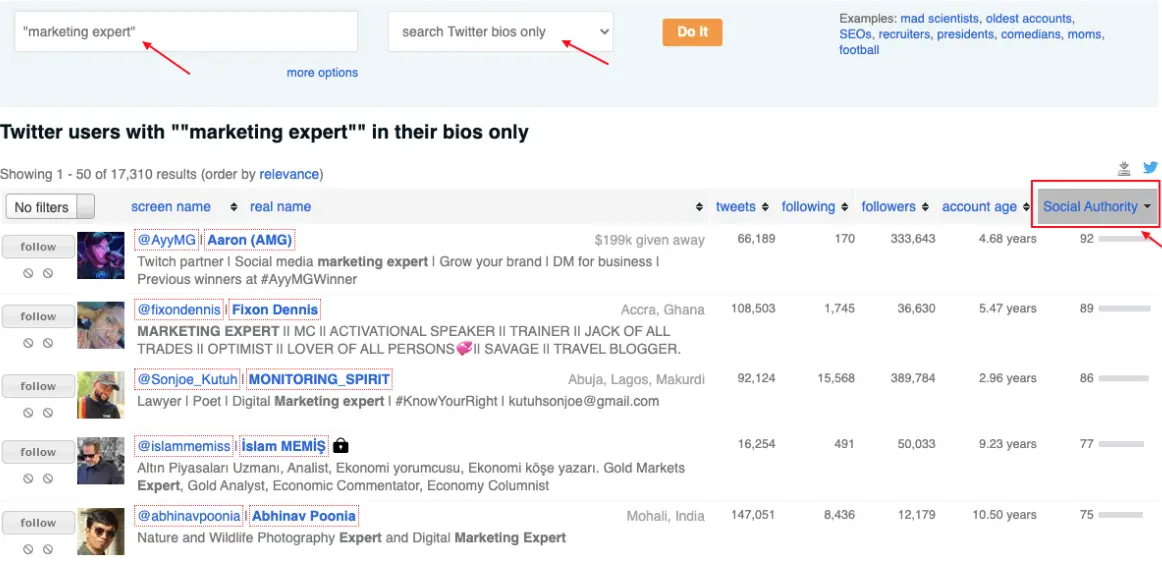Click the download results icon
The height and width of the screenshot is (568, 1162).
click(x=1124, y=168)
